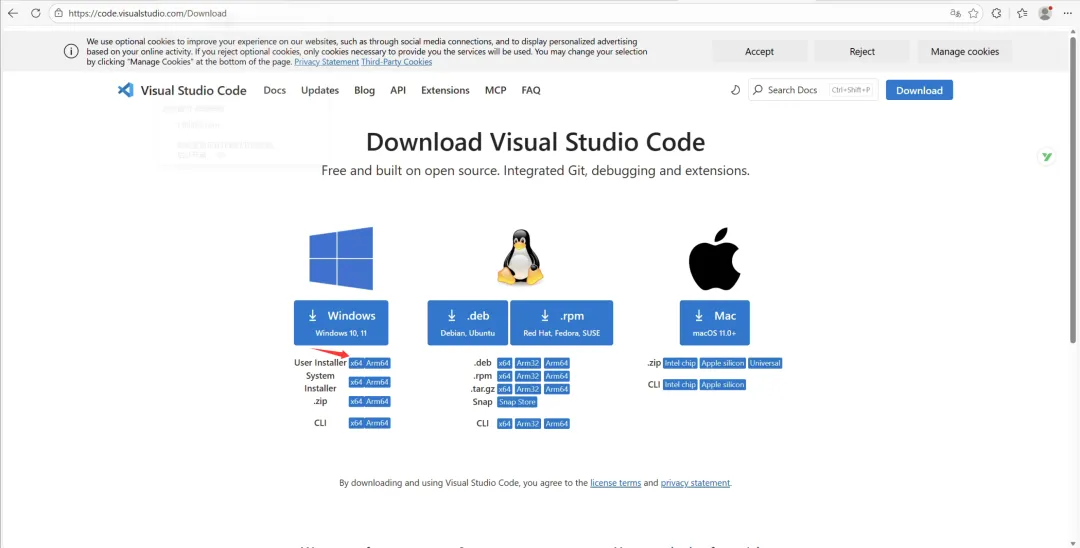
Task: Click the header Download button
Action: click(919, 90)
